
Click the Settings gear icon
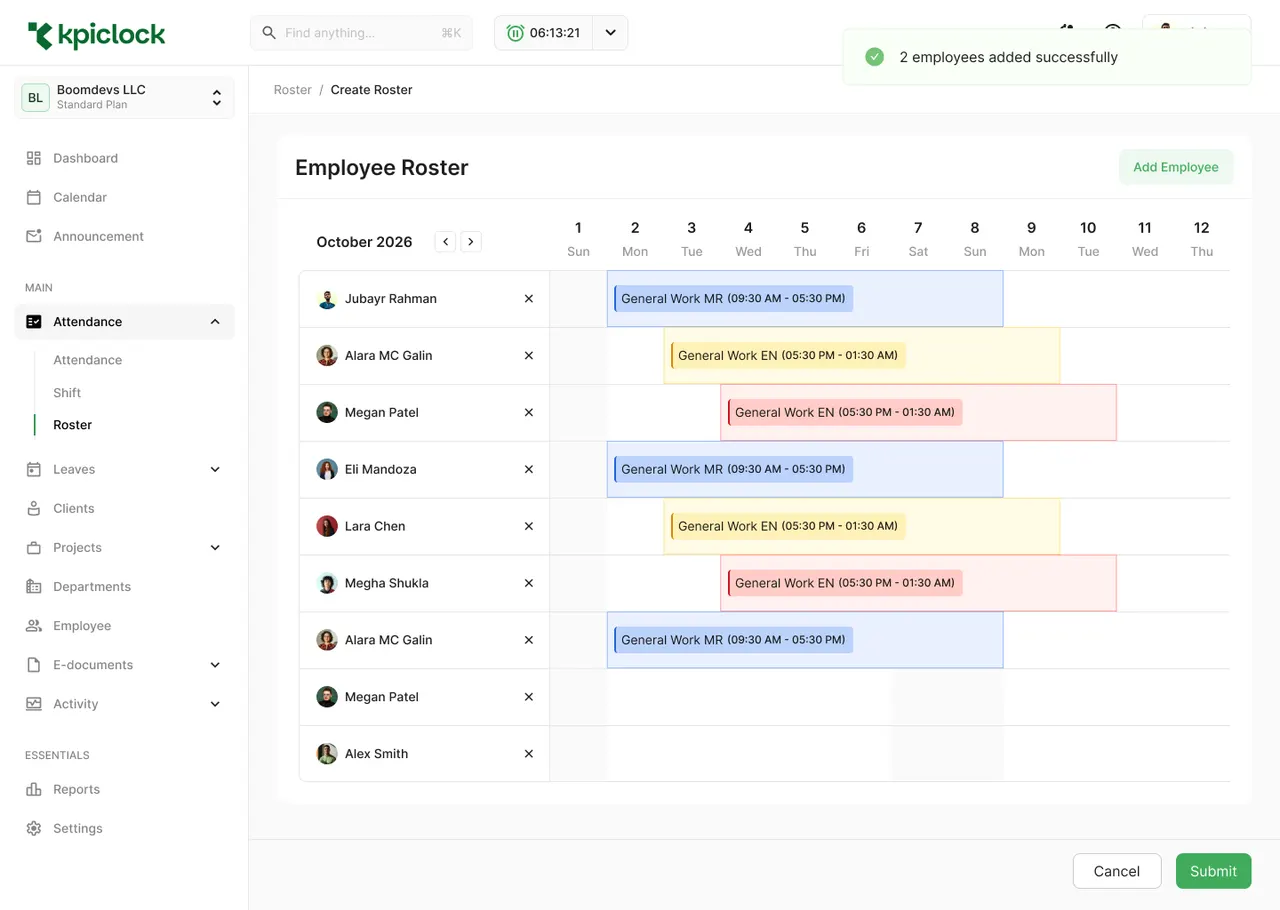click(34, 828)
